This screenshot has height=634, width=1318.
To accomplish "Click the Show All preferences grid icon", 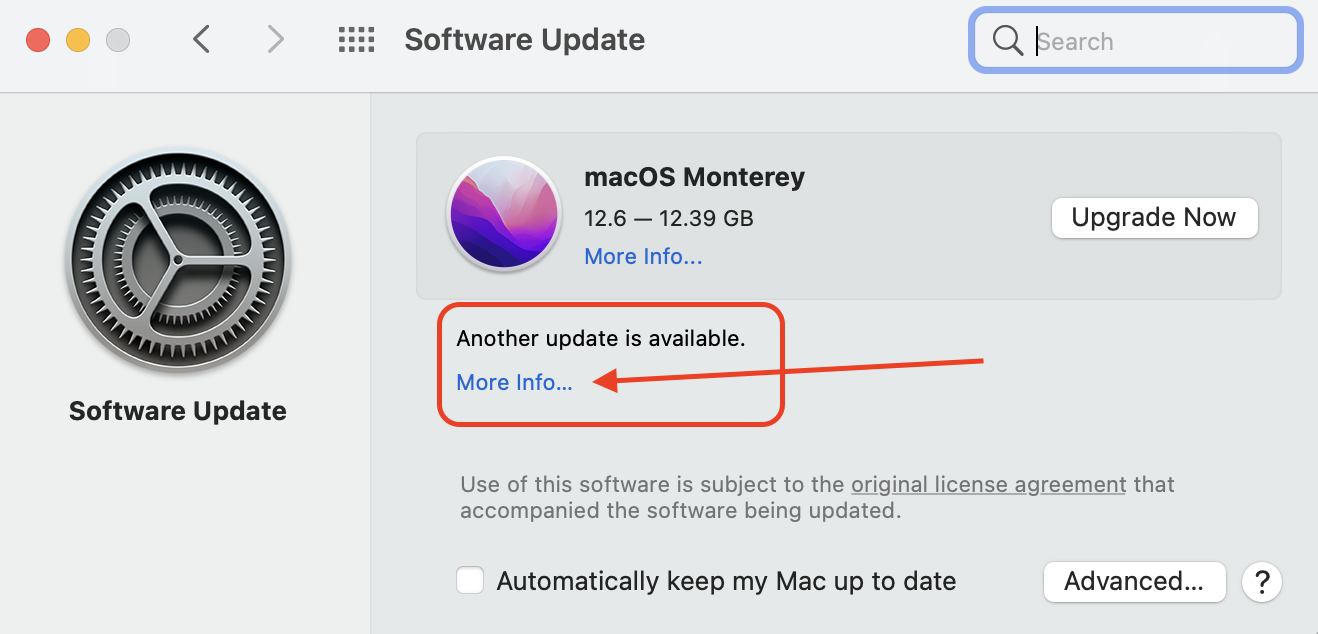I will [x=356, y=38].
